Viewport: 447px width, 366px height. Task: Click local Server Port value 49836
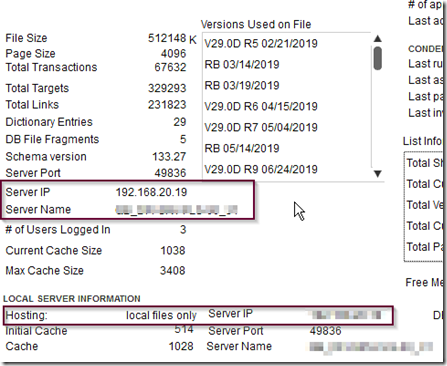tap(325, 331)
